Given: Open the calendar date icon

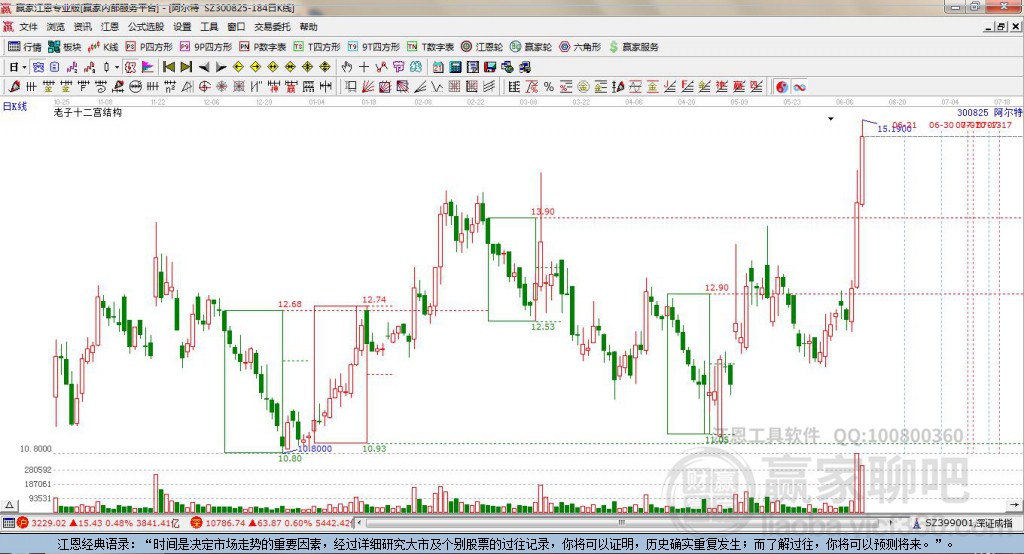Looking at the screenshot, I should 438,67.
